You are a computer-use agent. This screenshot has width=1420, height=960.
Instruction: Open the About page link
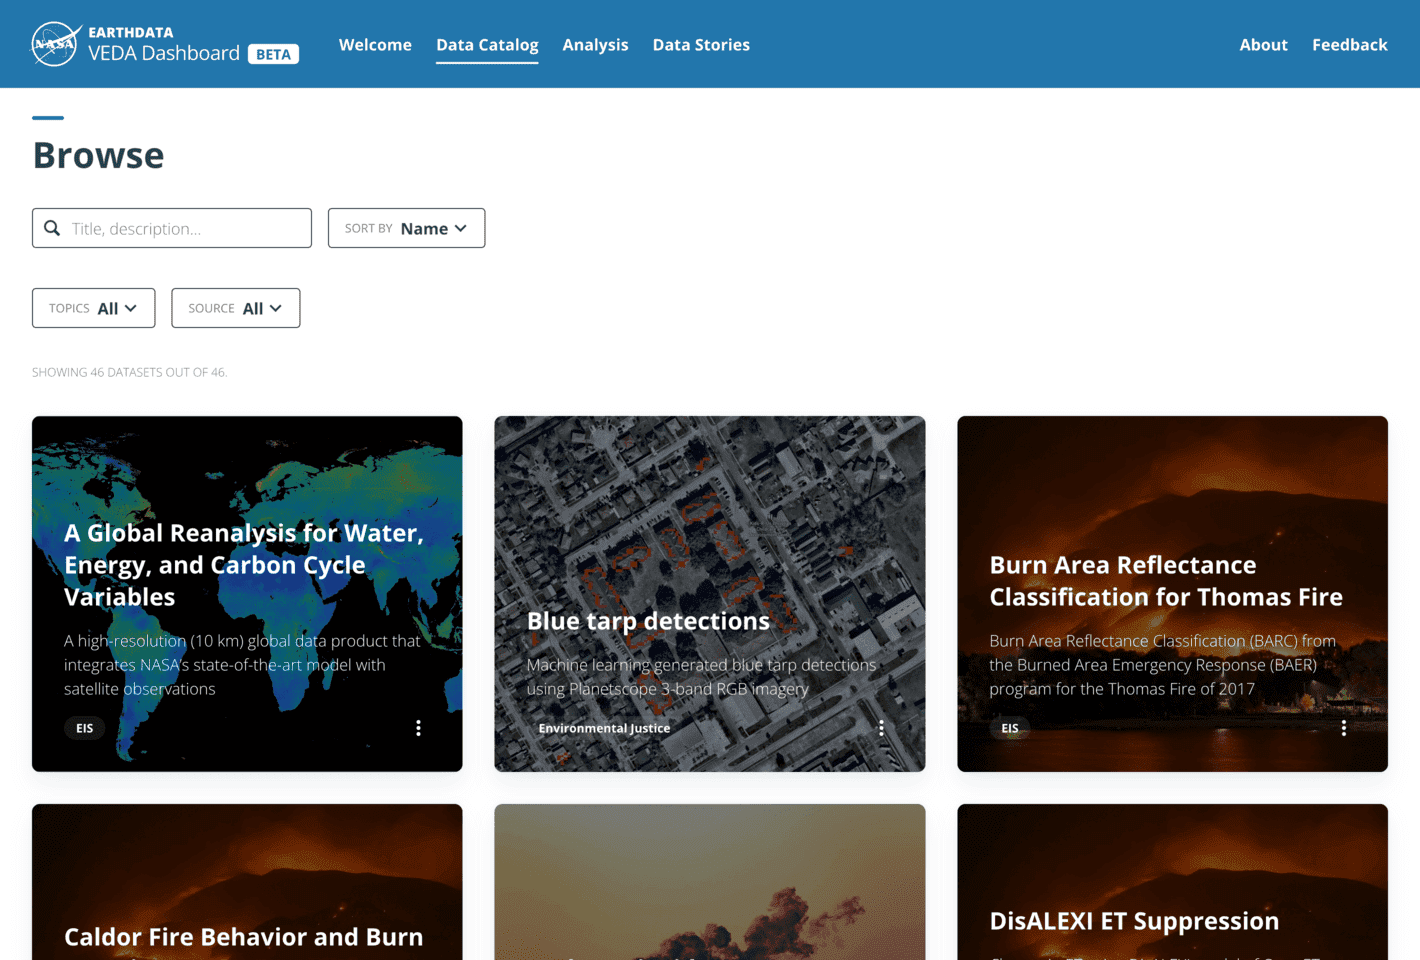point(1263,45)
